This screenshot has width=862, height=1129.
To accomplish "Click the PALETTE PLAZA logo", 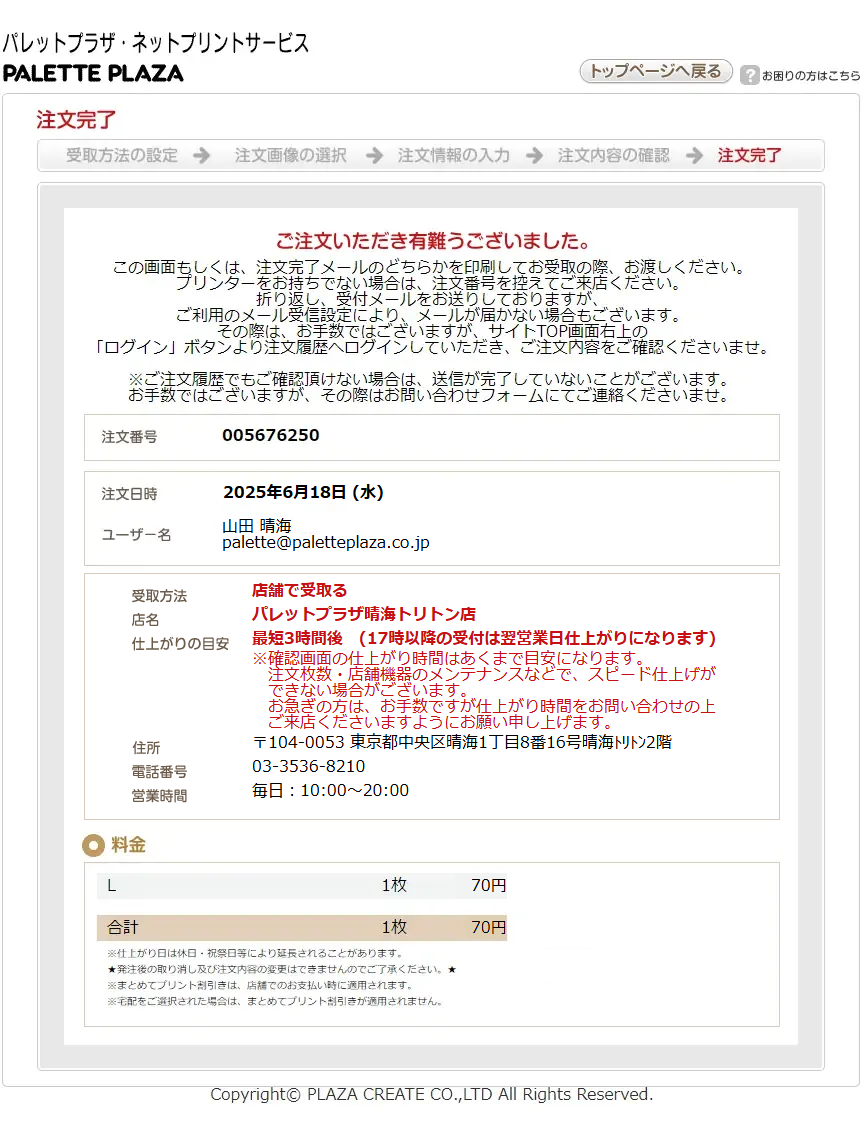I will [x=93, y=73].
